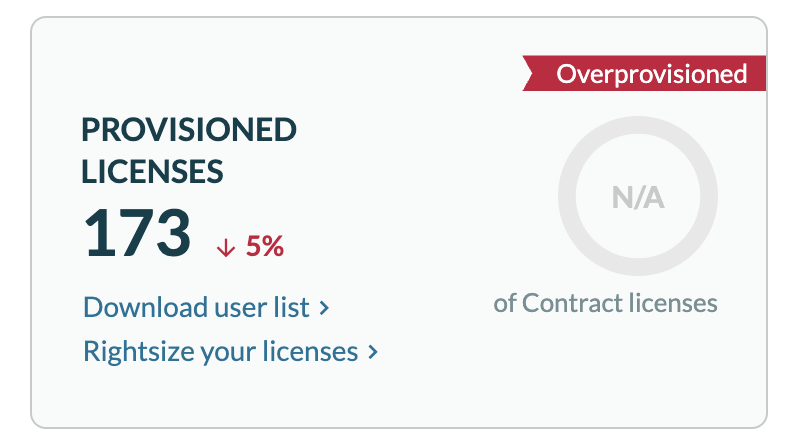Click the word 'licenses' in the Rightsize link
Image resolution: width=805 pixels, height=445 pixels.
312,352
